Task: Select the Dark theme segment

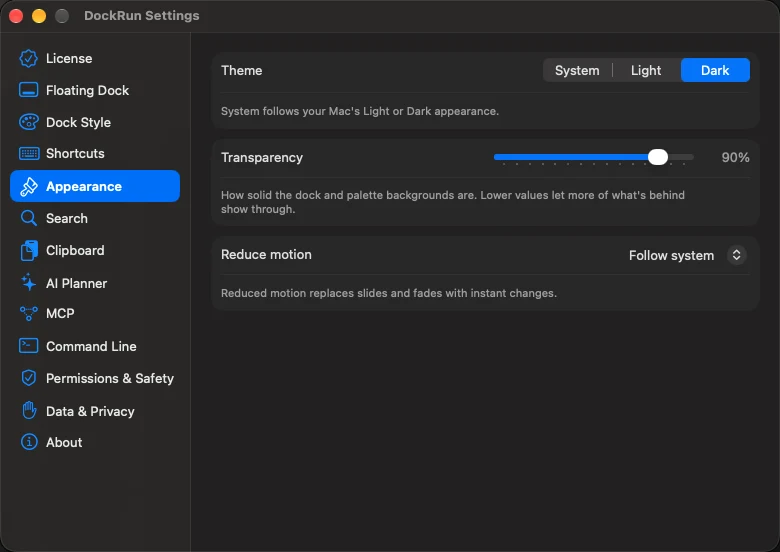Action: (x=715, y=70)
